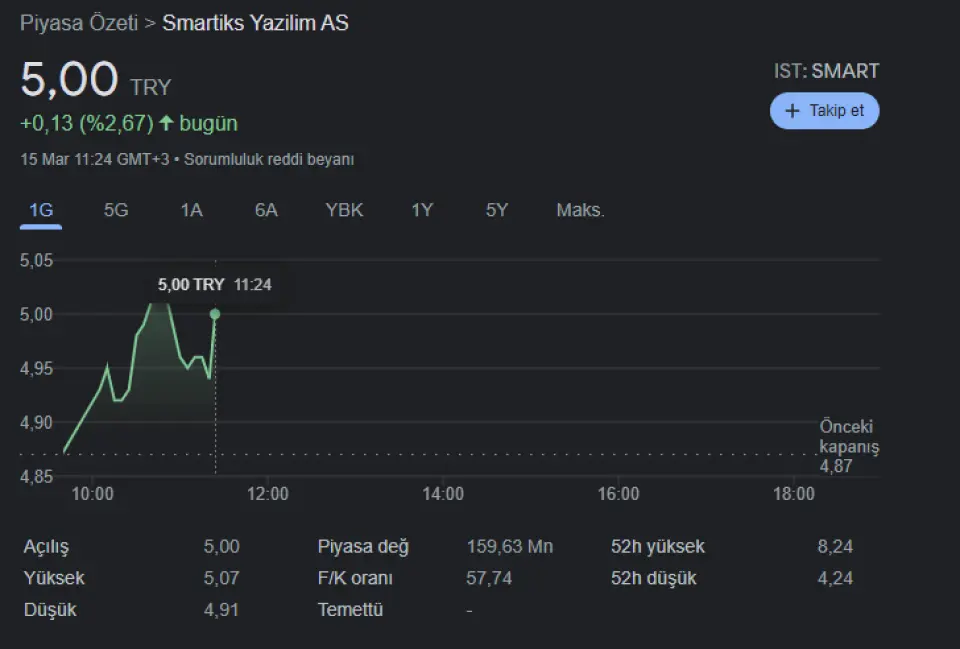The height and width of the screenshot is (649, 960).
Task: Select the Maks. maximum range tab
Action: tap(580, 210)
